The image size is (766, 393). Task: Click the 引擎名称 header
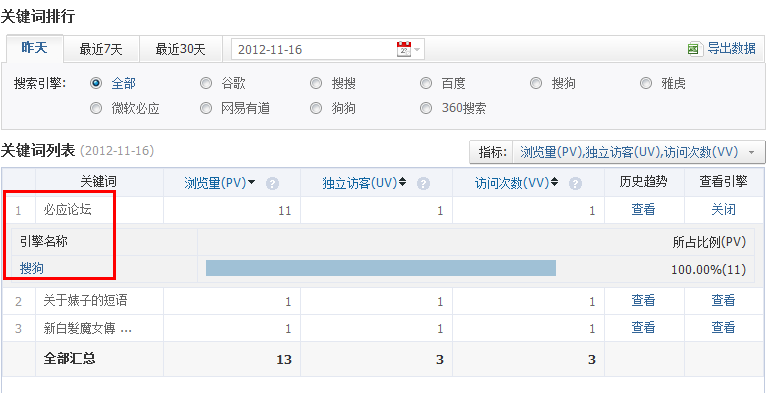point(44,241)
